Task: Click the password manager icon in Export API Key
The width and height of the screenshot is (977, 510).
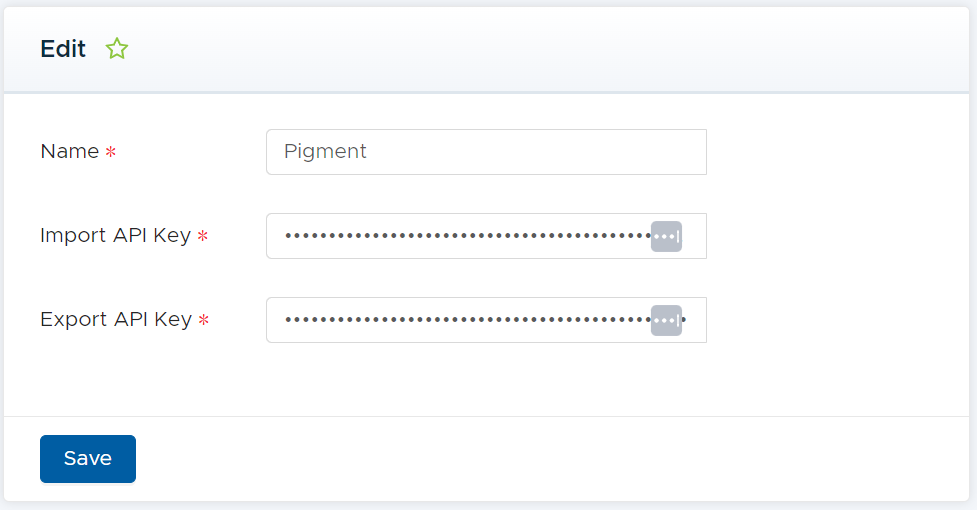Action: (x=666, y=321)
